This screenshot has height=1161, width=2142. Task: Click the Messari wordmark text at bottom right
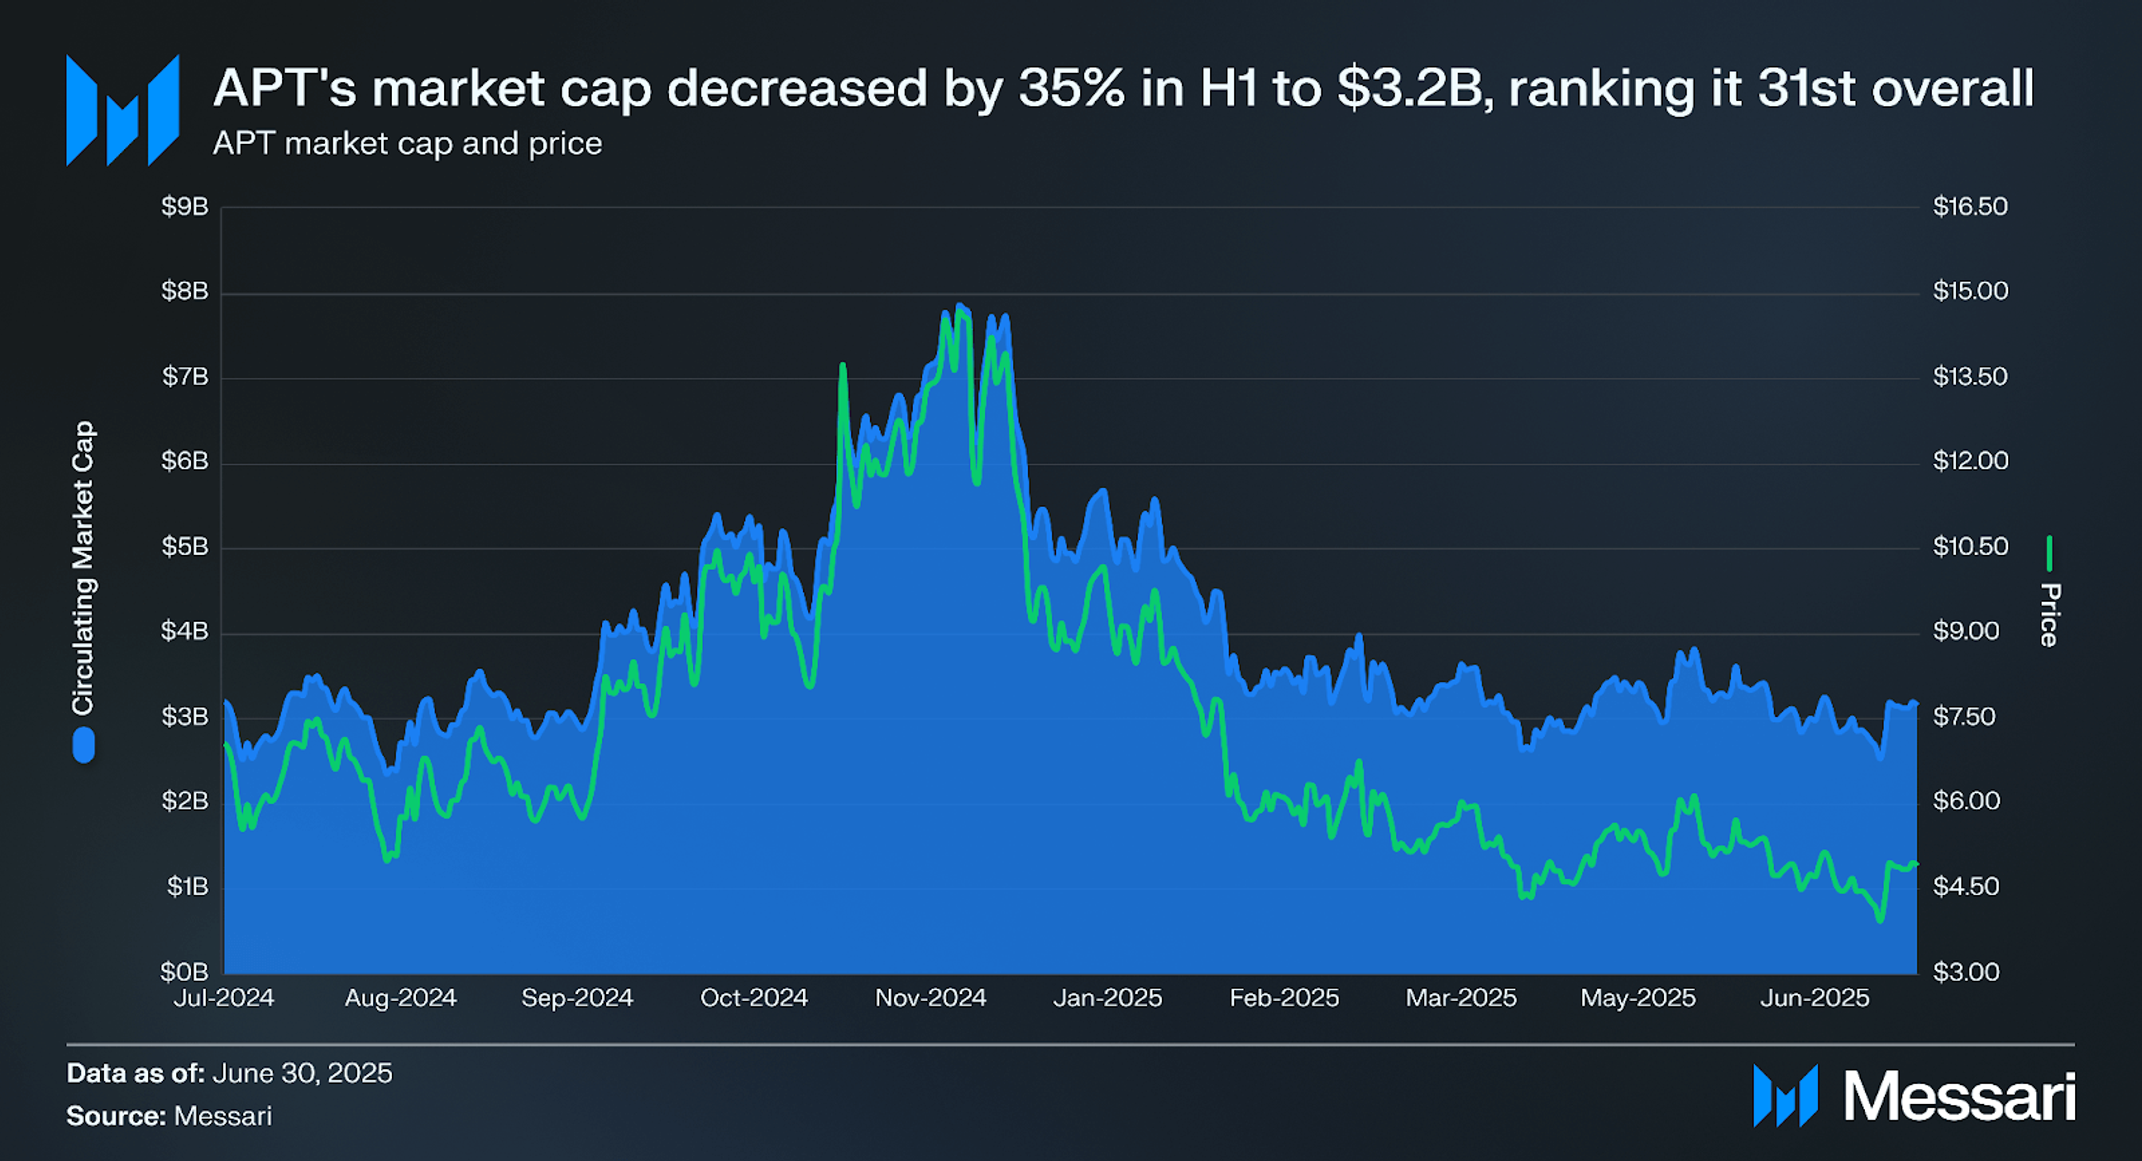tap(1960, 1097)
